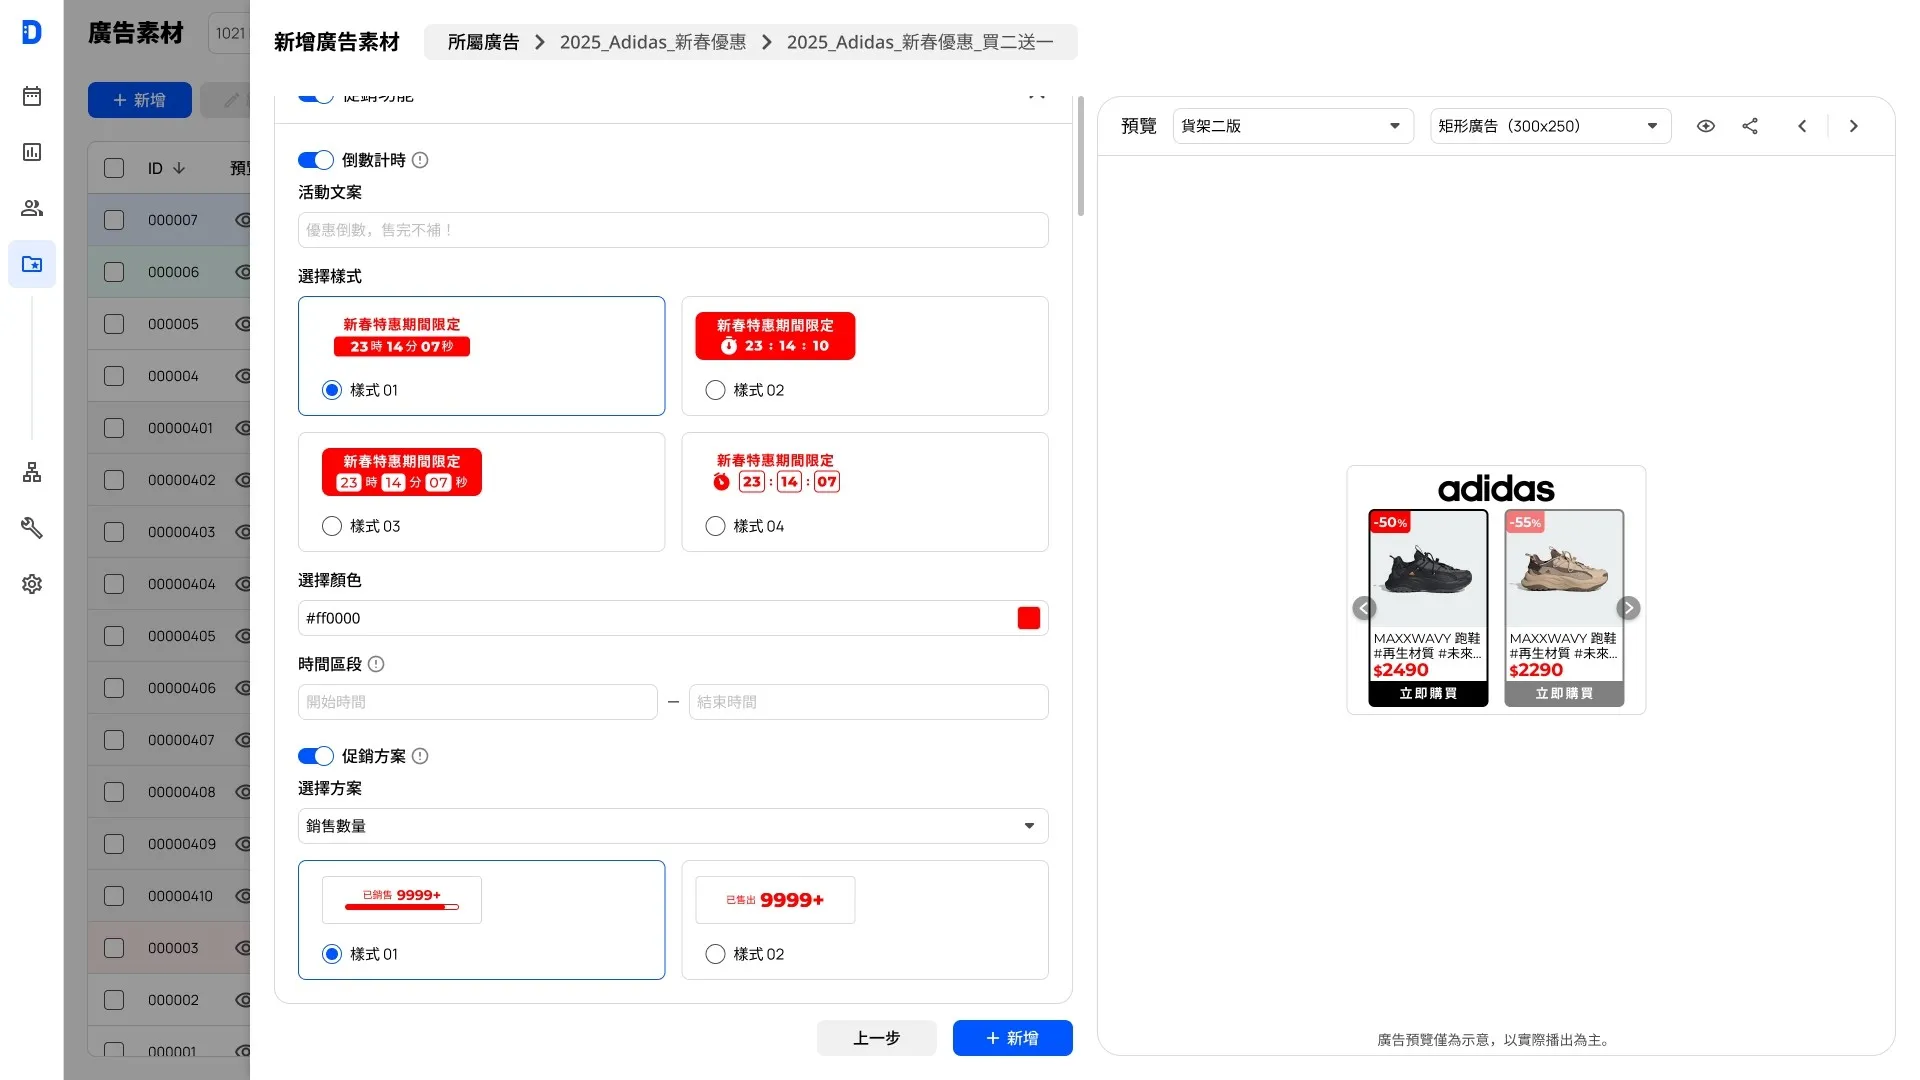The image size is (1920, 1080).
Task: Open the audience people icon in sidebar
Action: point(32,208)
